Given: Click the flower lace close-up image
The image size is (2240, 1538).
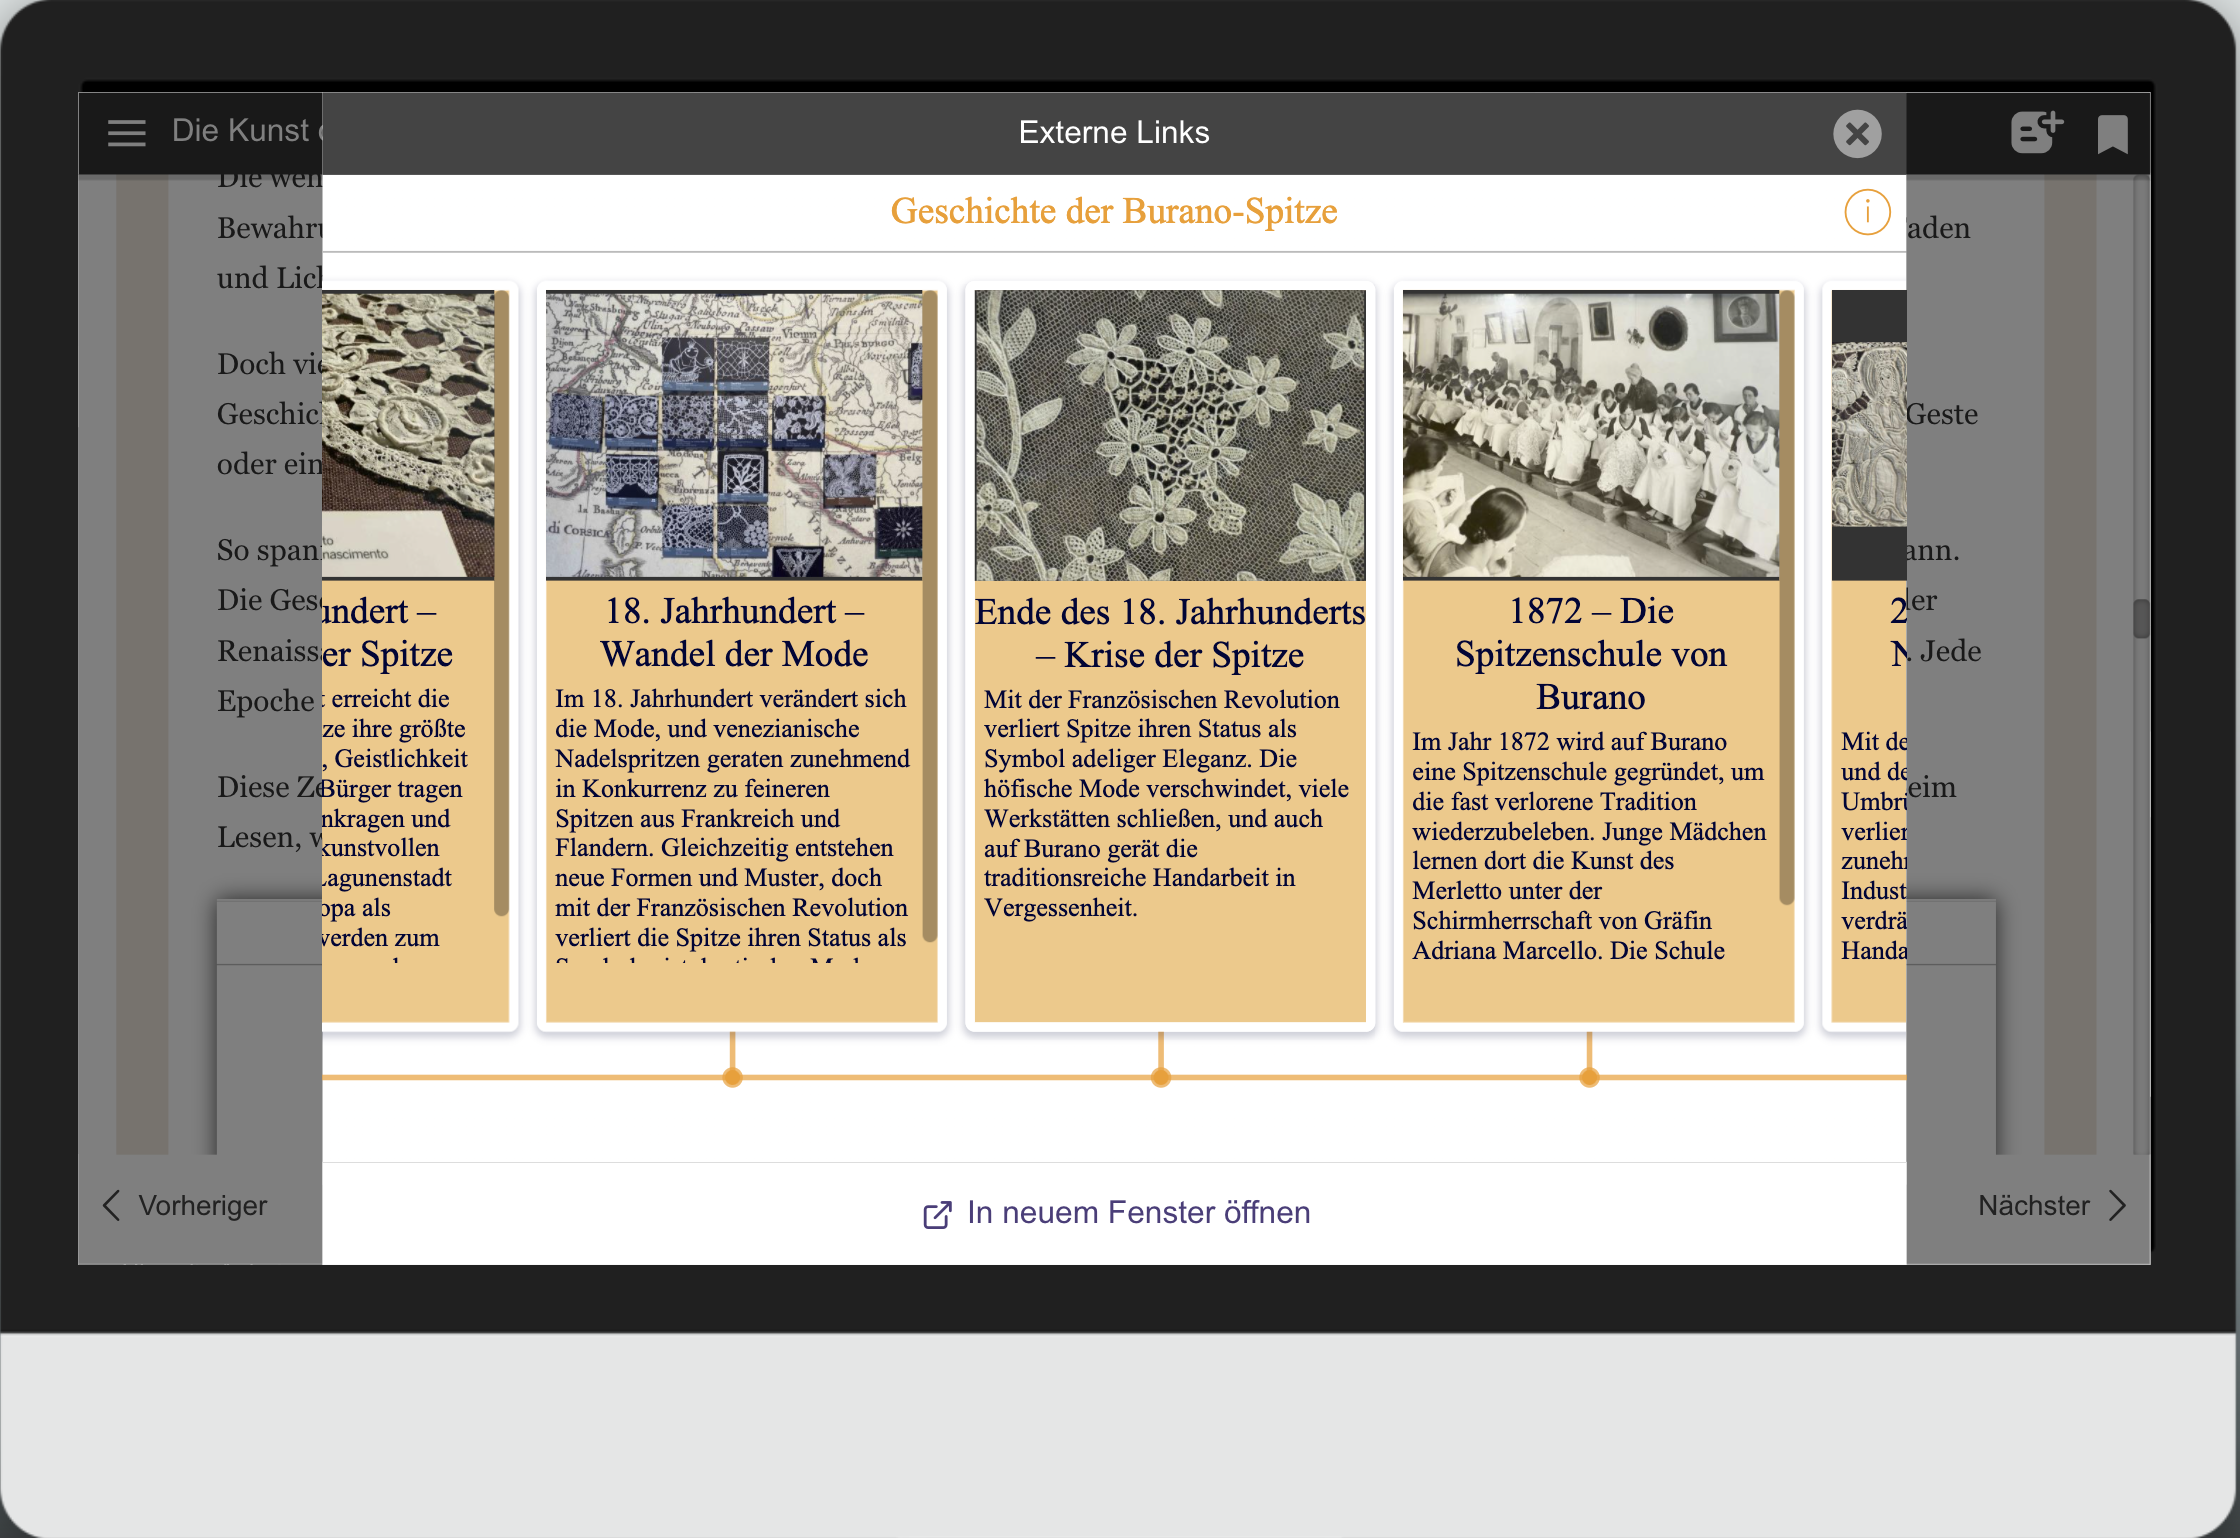Looking at the screenshot, I should pos(1170,435).
